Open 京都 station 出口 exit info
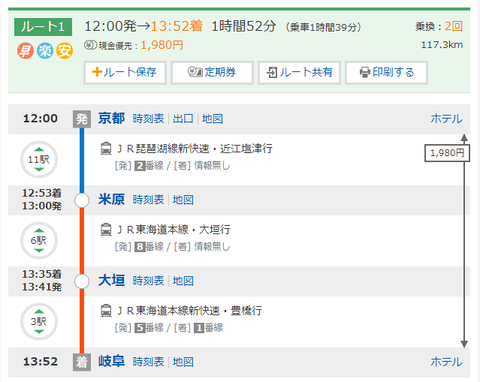 [183, 119]
